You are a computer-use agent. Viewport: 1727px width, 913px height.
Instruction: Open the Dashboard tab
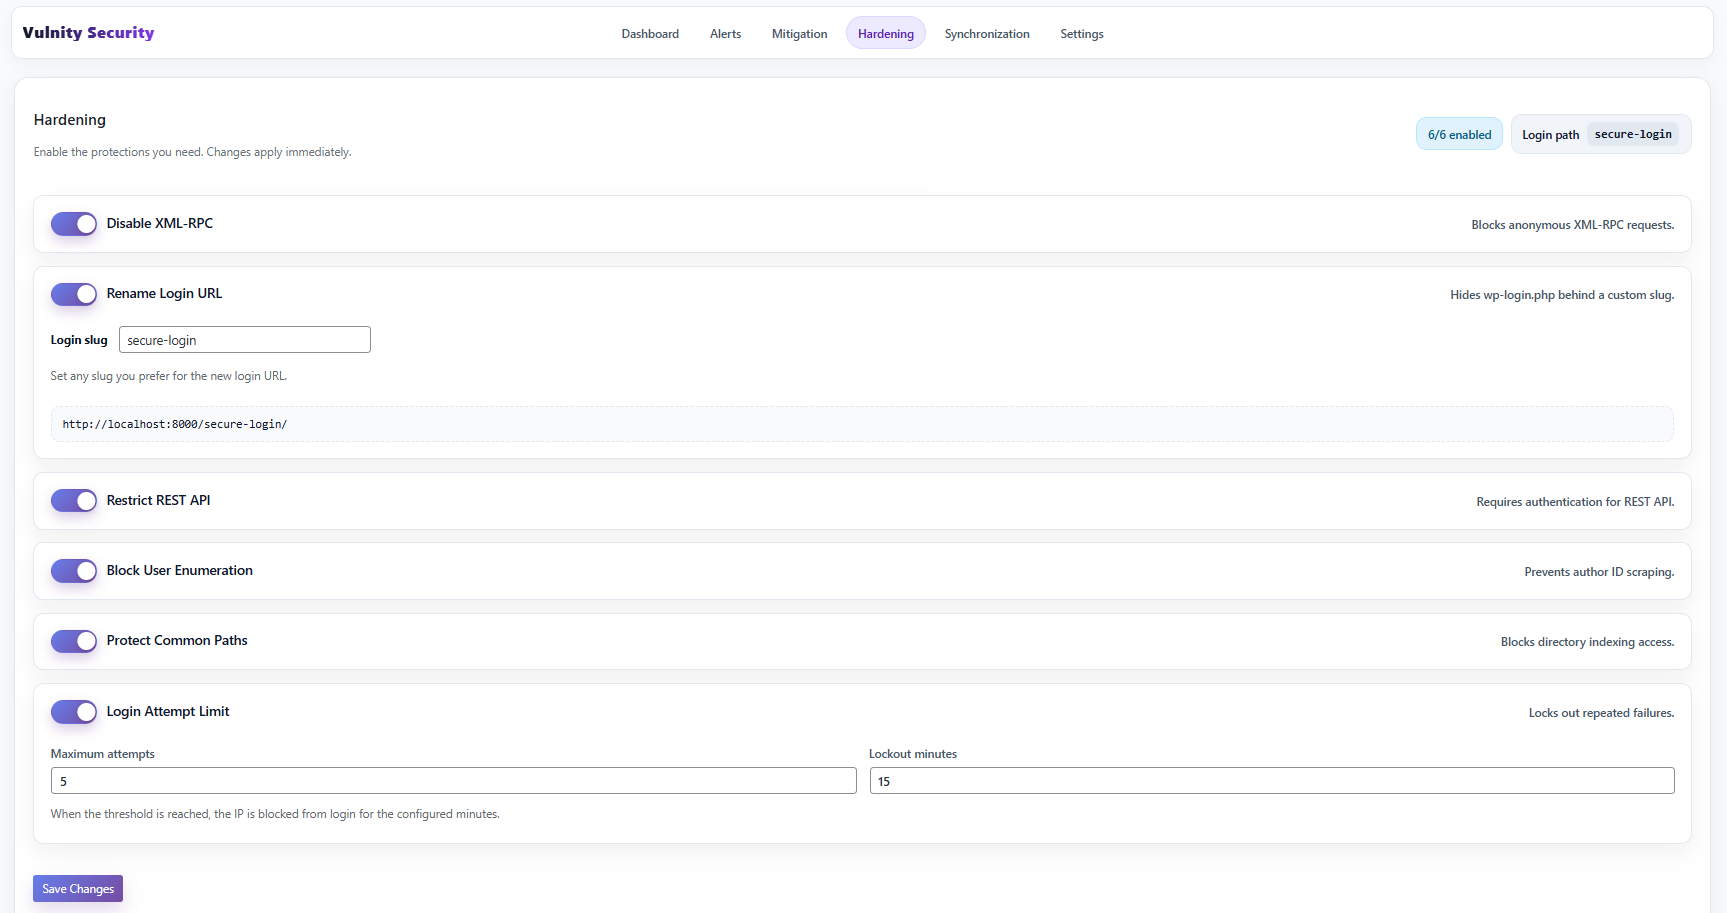click(650, 34)
